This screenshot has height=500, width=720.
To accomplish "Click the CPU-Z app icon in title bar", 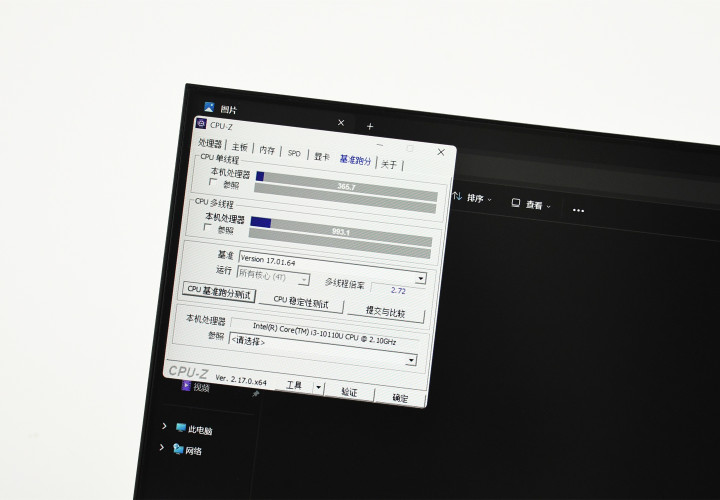I will pos(201,123).
